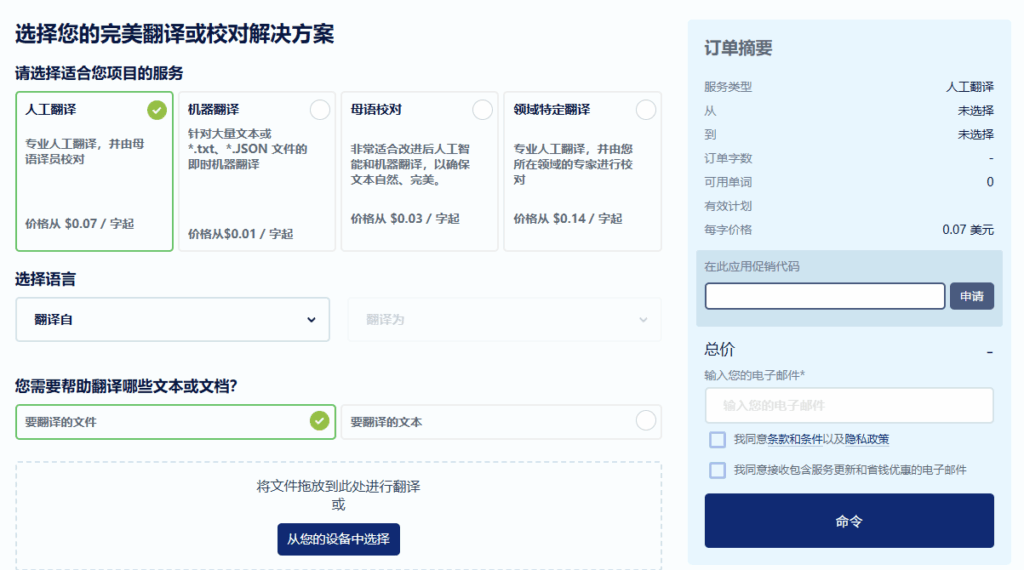The width and height of the screenshot is (1024, 570).
Task: Click green checkmark on 要翻译的文件 option
Action: click(319, 421)
